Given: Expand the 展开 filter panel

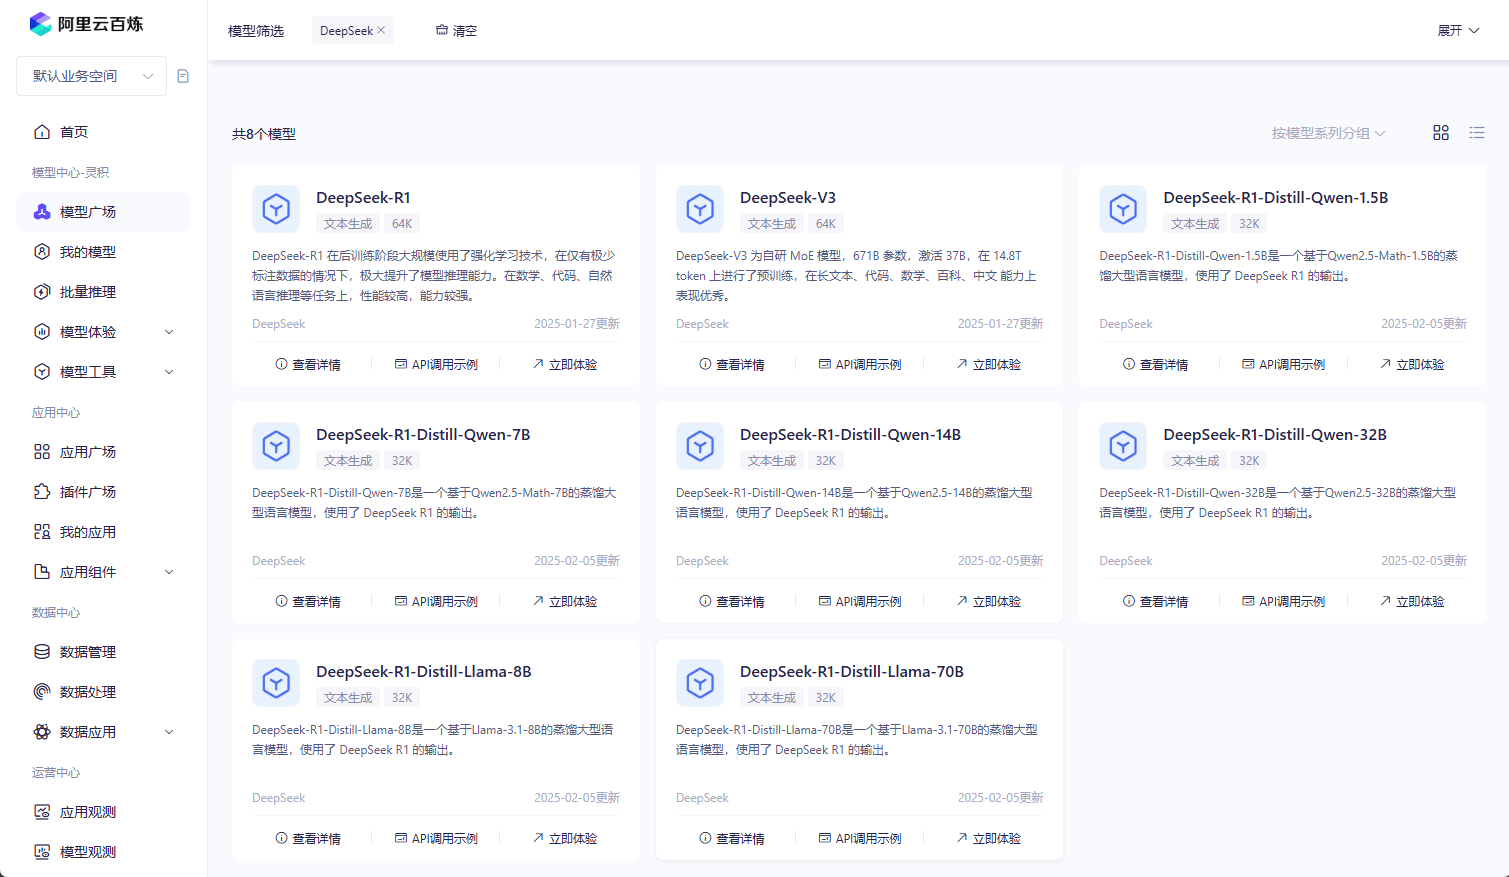Looking at the screenshot, I should click(1458, 31).
